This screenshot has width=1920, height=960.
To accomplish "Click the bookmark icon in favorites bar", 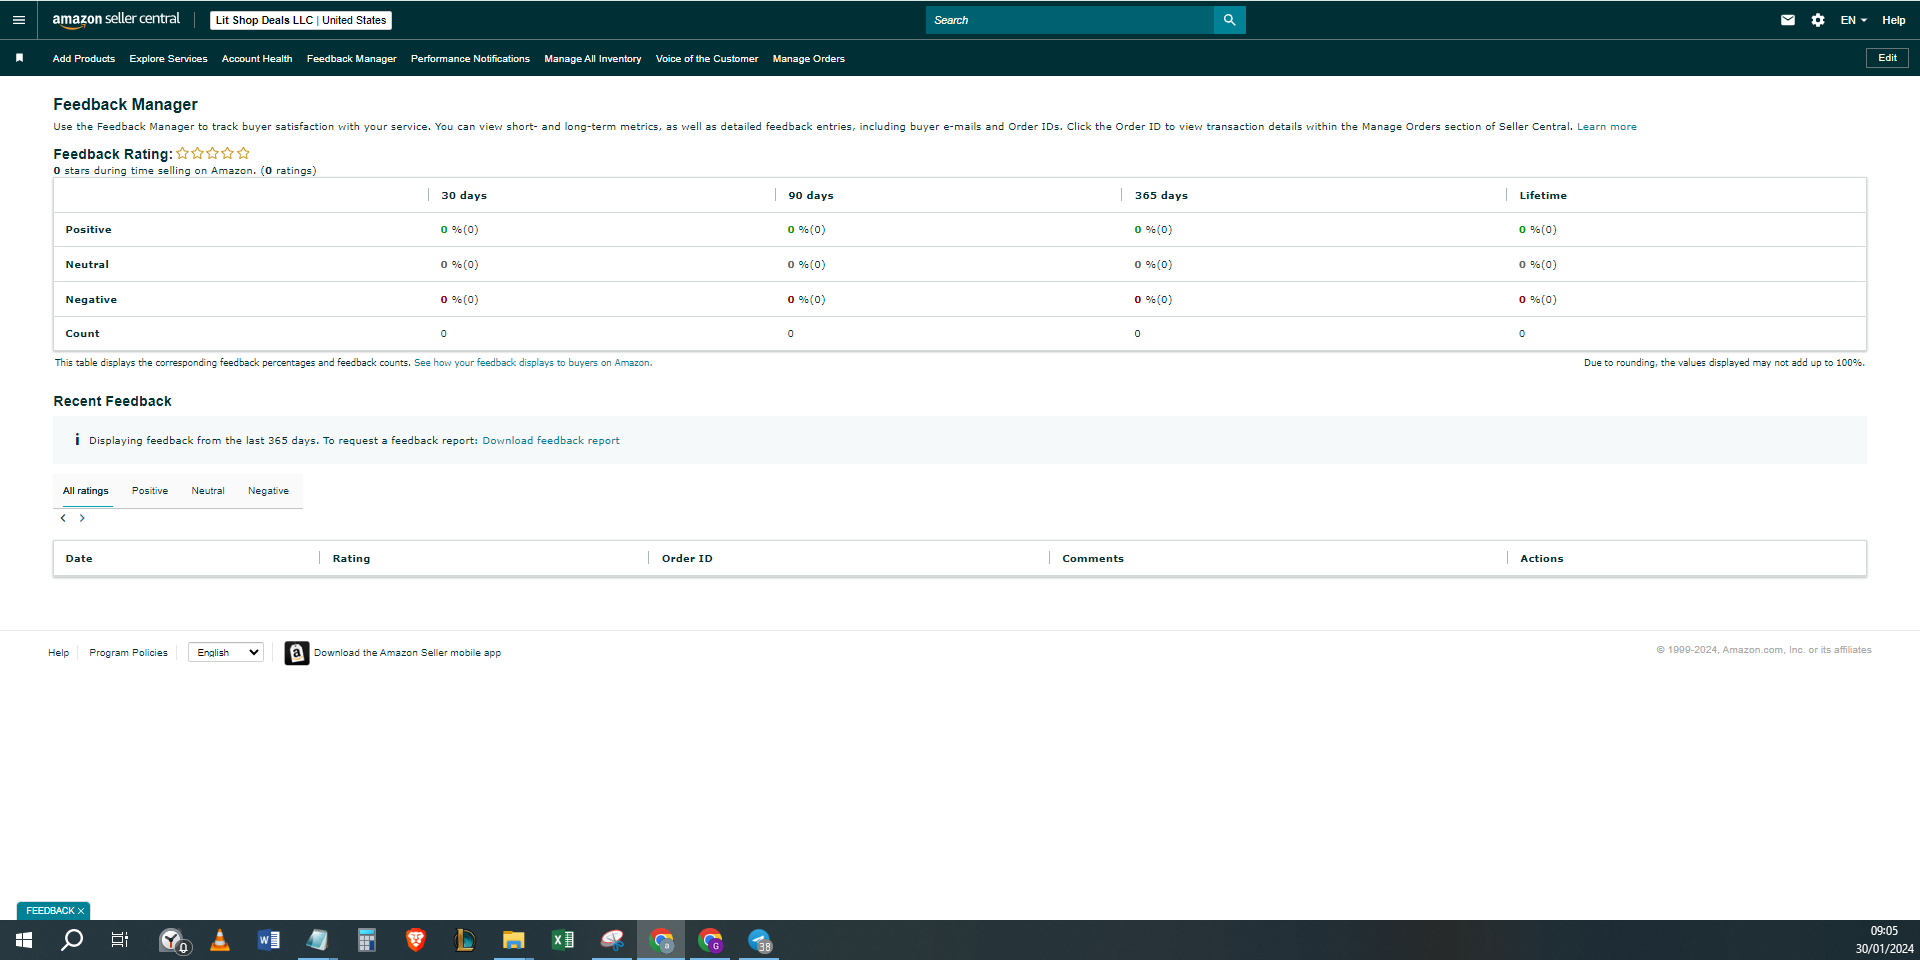I will [19, 58].
